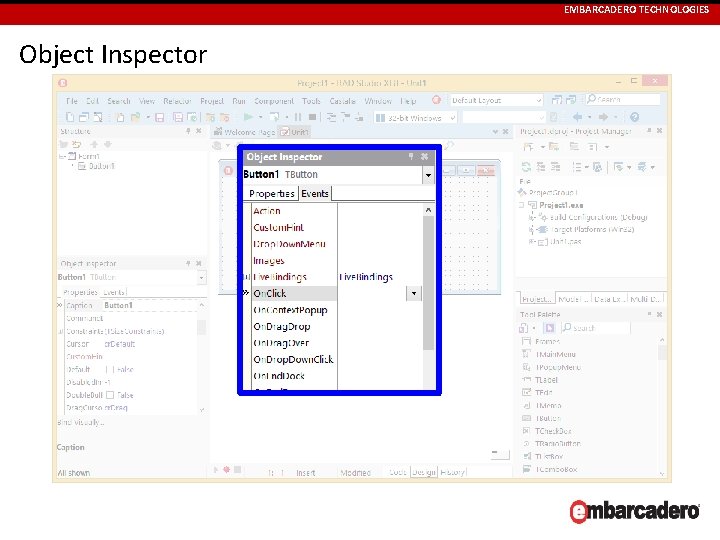This screenshot has height=540, width=720.
Task: Click the Move Down arrow in Structure pane
Action: click(x=108, y=144)
